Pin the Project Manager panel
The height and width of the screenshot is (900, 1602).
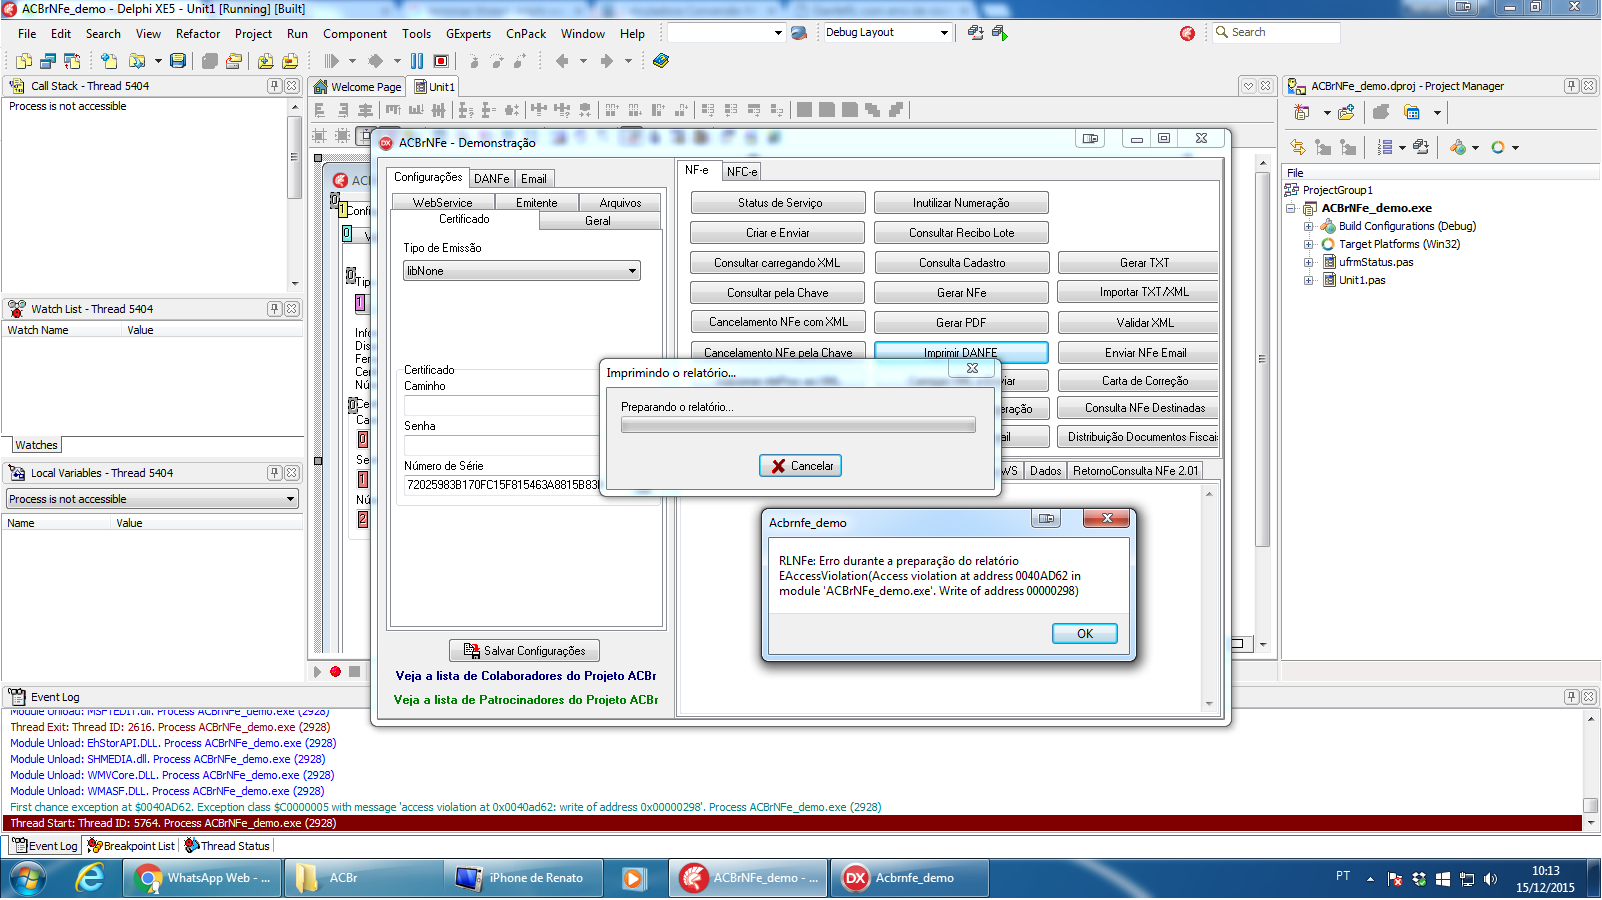pos(1572,86)
